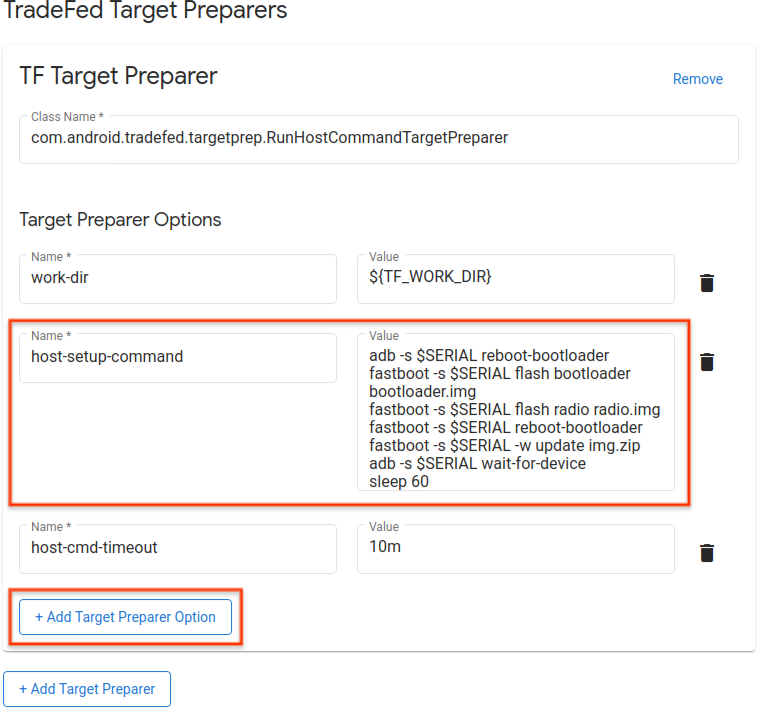
Task: Click the Remove link for TF Target Preparer
Action: click(697, 79)
